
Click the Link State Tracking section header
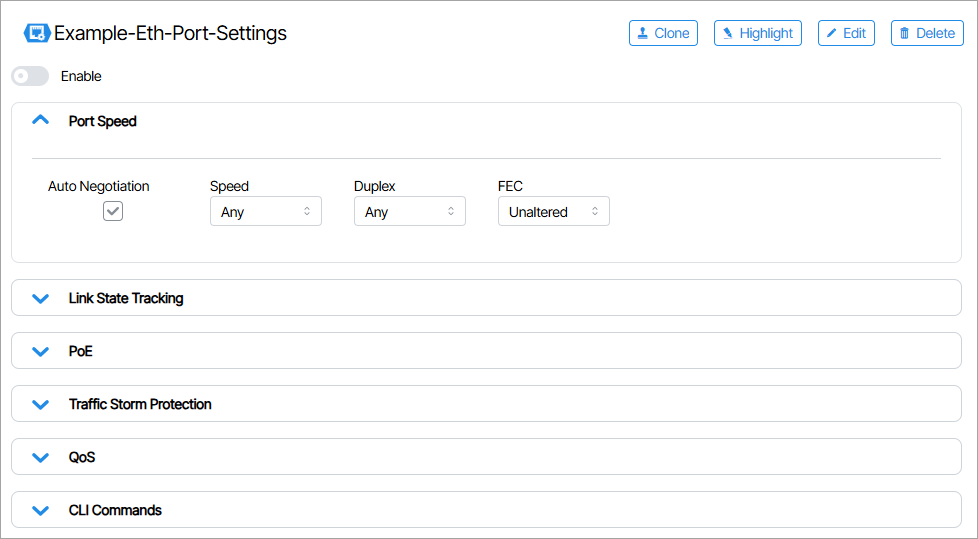click(126, 298)
